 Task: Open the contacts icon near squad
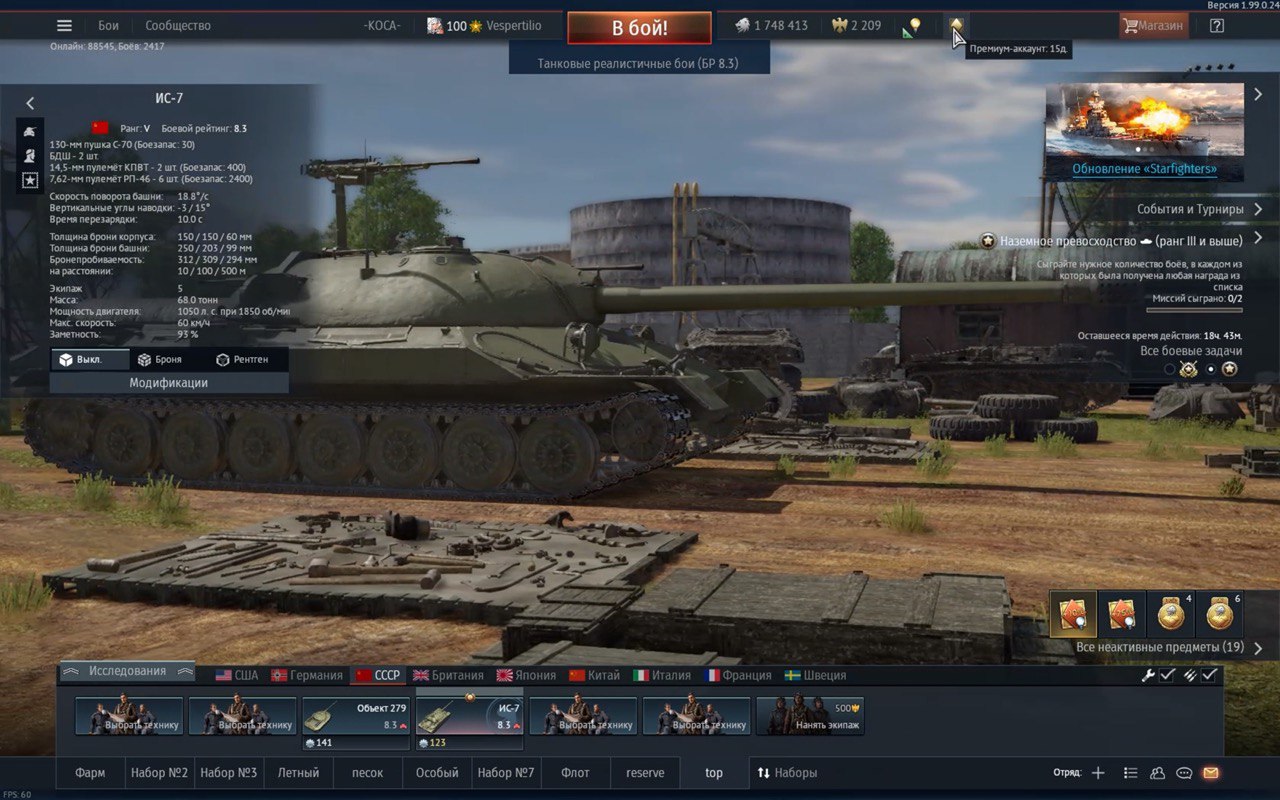pyautogui.click(x=1158, y=773)
